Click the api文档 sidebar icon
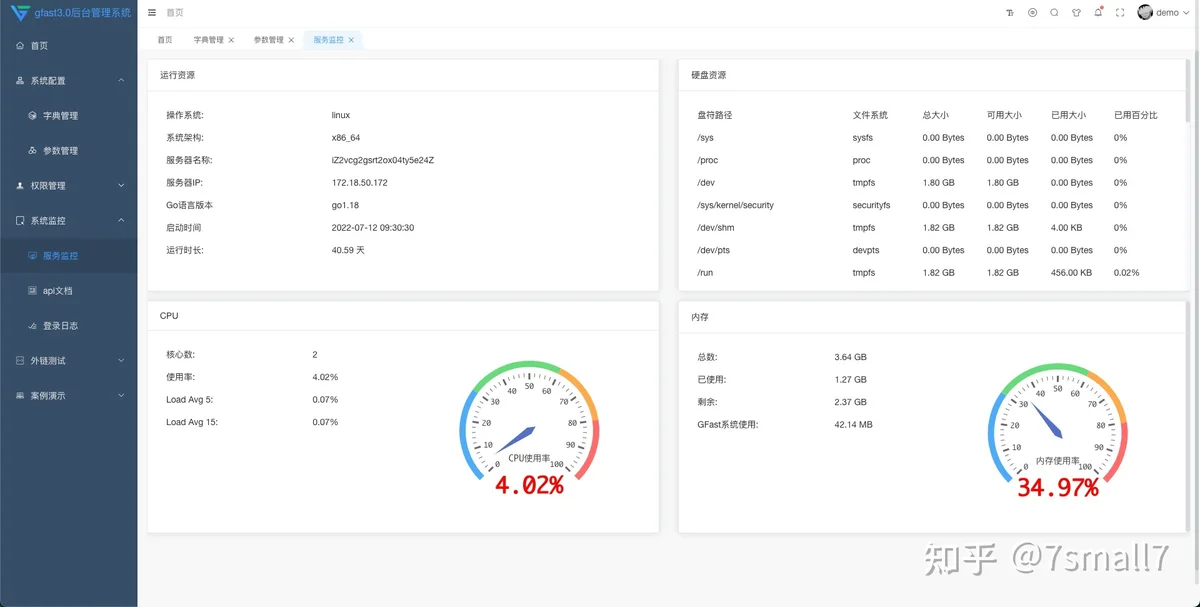Screen dimensions: 1200x607 [x=32, y=291]
